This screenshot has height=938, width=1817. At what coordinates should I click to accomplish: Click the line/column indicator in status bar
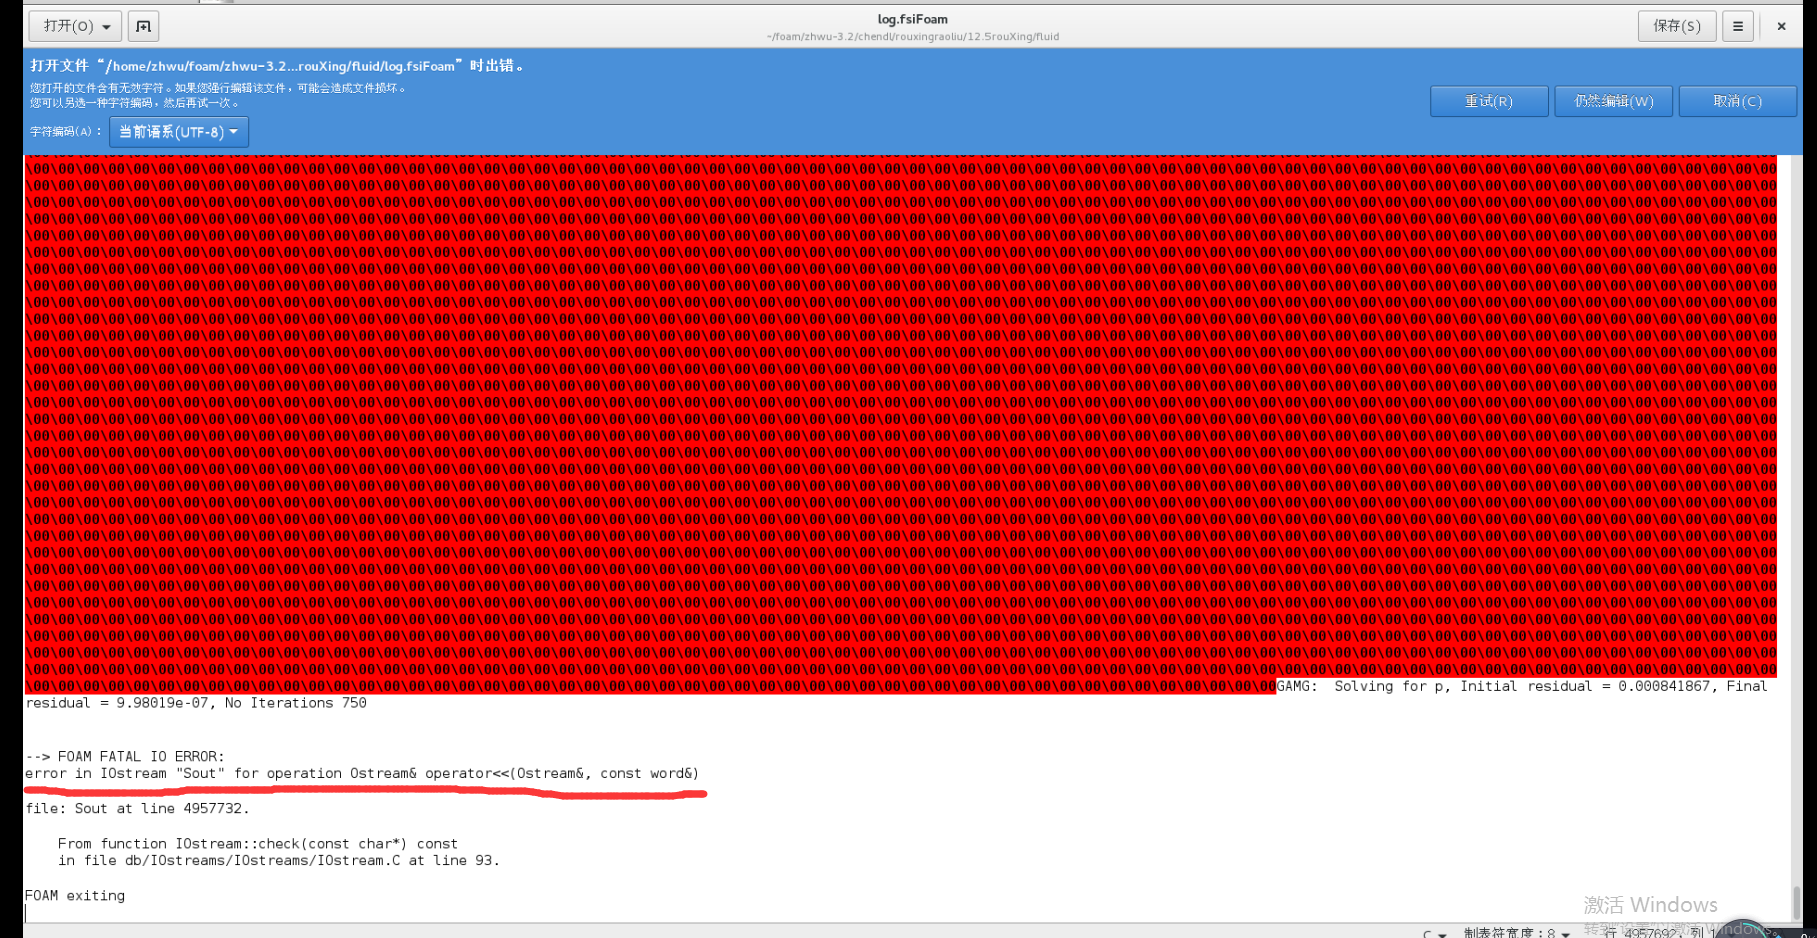pyautogui.click(x=1660, y=932)
